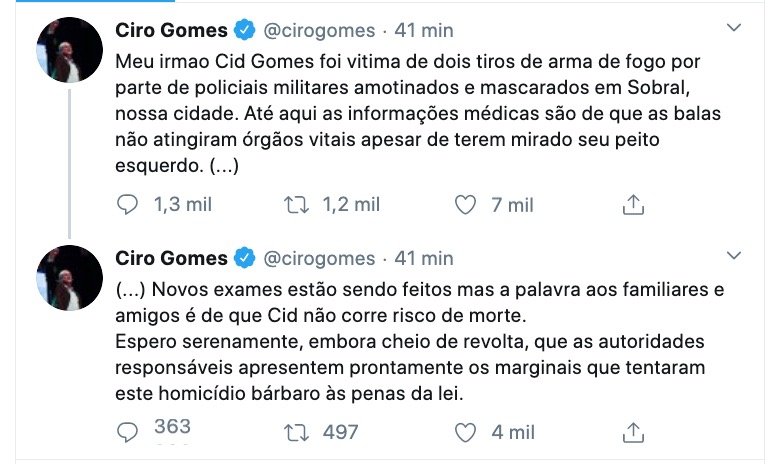
Task: Click @cirogomes handle in first tweet
Action: point(319,30)
